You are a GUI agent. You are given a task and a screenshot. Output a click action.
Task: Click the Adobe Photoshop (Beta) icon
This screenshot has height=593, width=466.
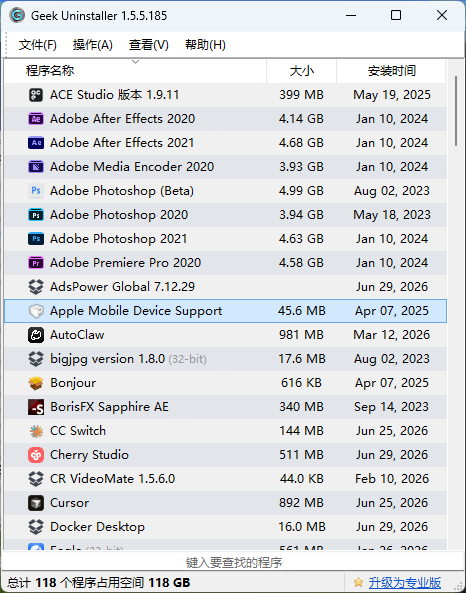click(x=36, y=191)
